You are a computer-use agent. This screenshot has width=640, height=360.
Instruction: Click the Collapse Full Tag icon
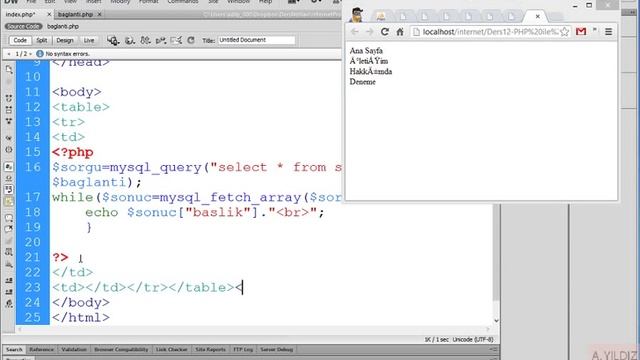(x=9, y=98)
